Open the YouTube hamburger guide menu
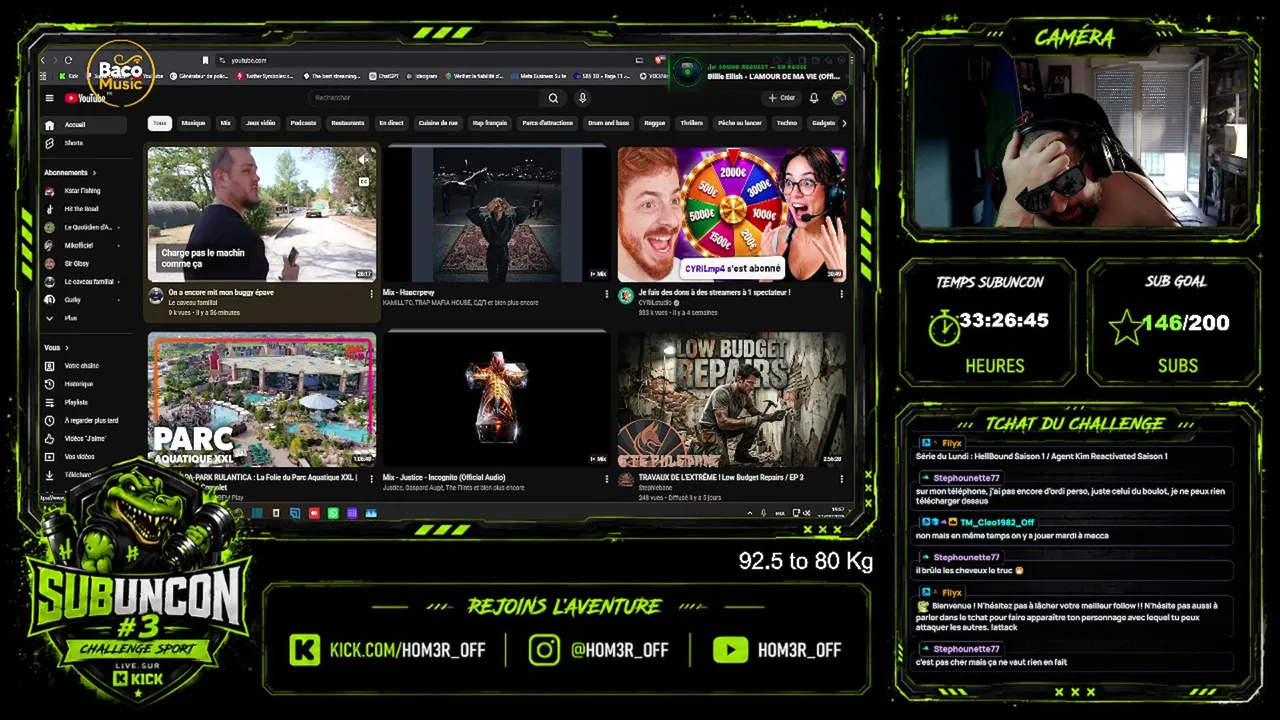Screen dimensions: 1280x720 tap(49, 98)
